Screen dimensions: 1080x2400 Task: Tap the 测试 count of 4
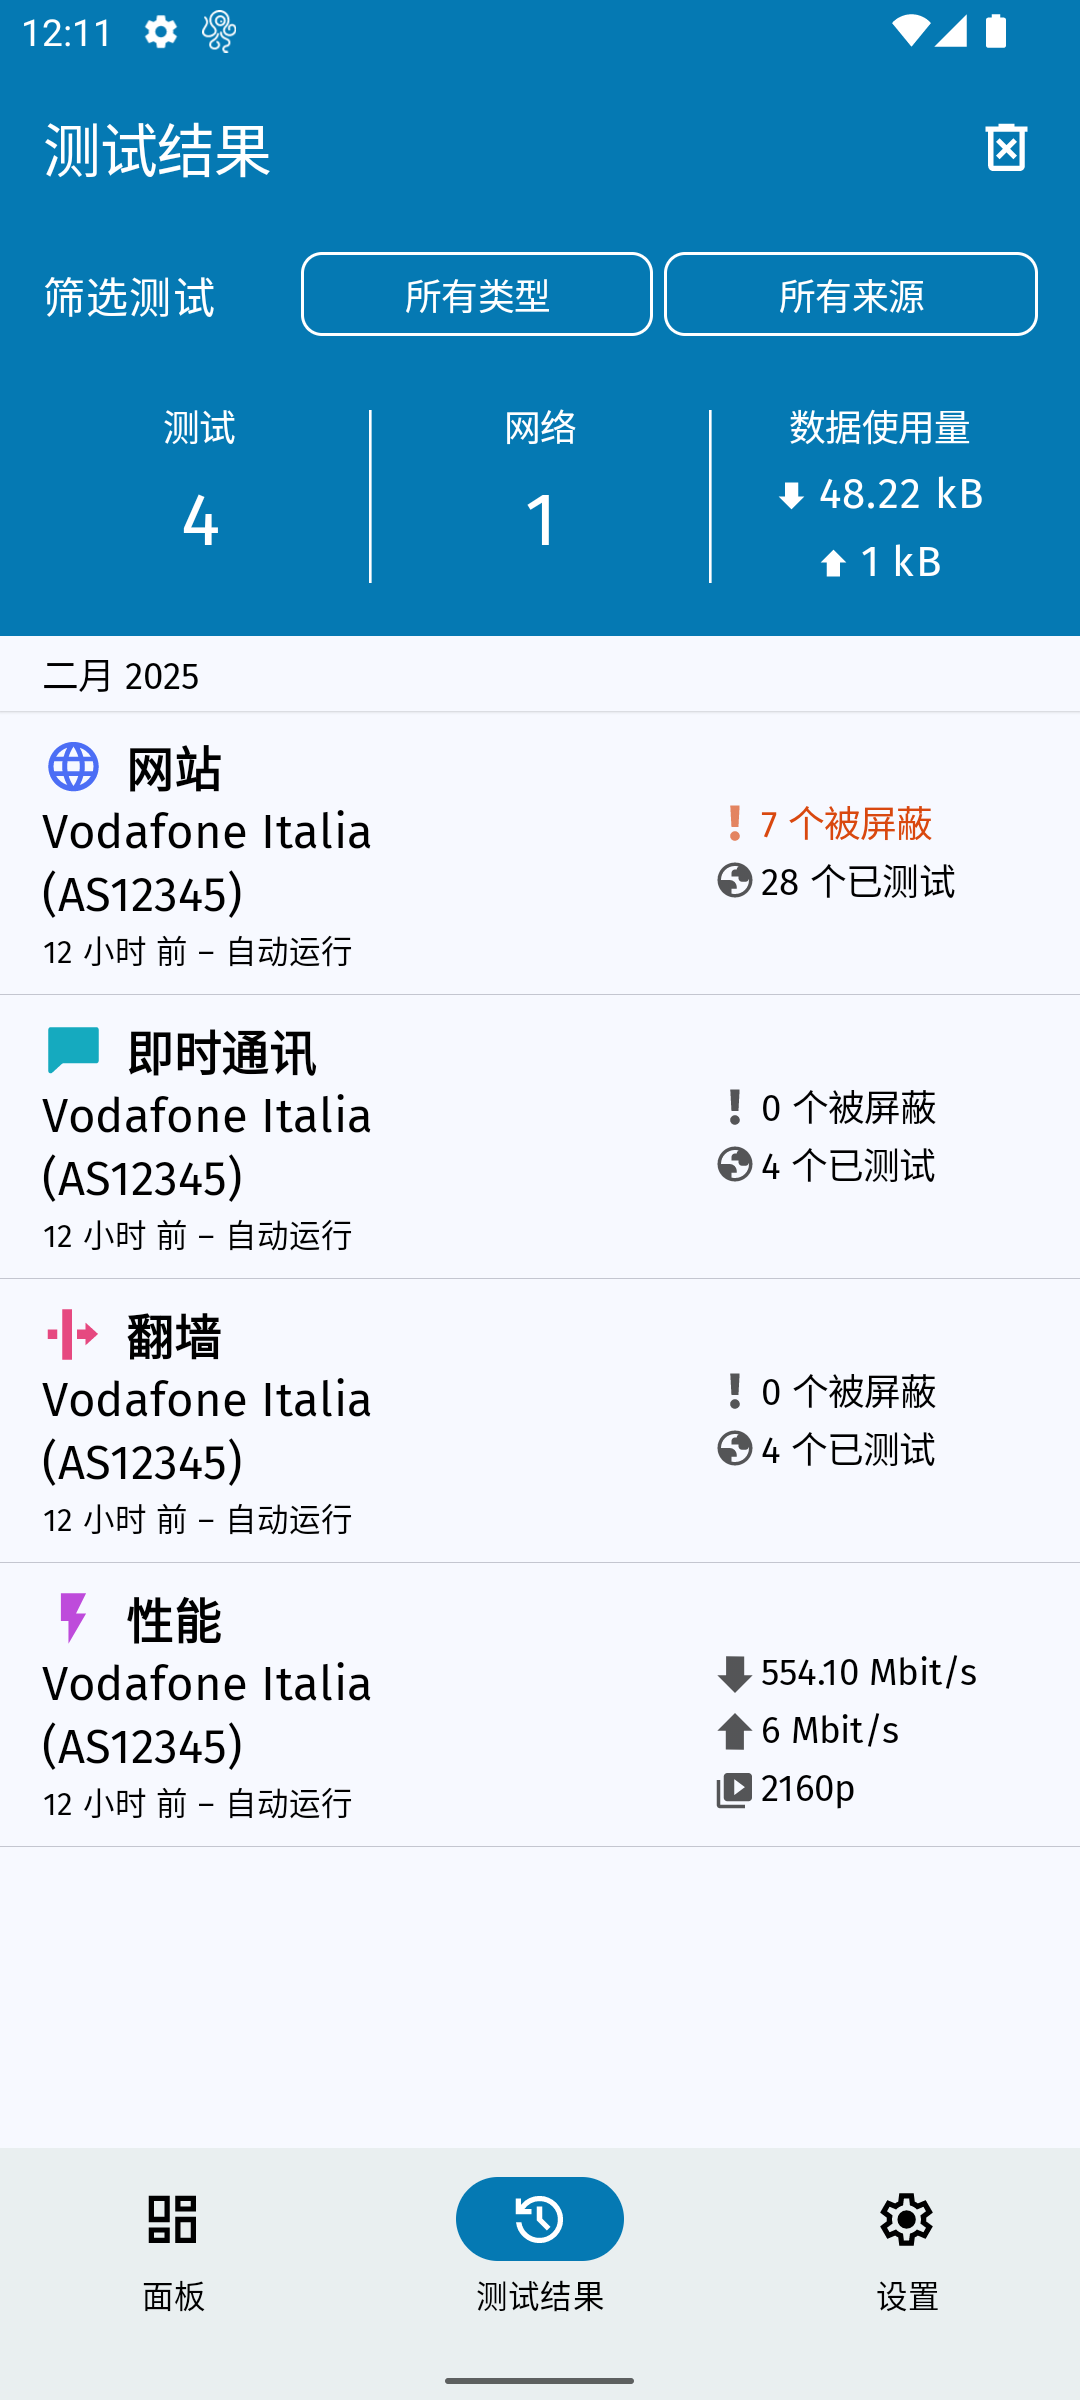coord(200,520)
